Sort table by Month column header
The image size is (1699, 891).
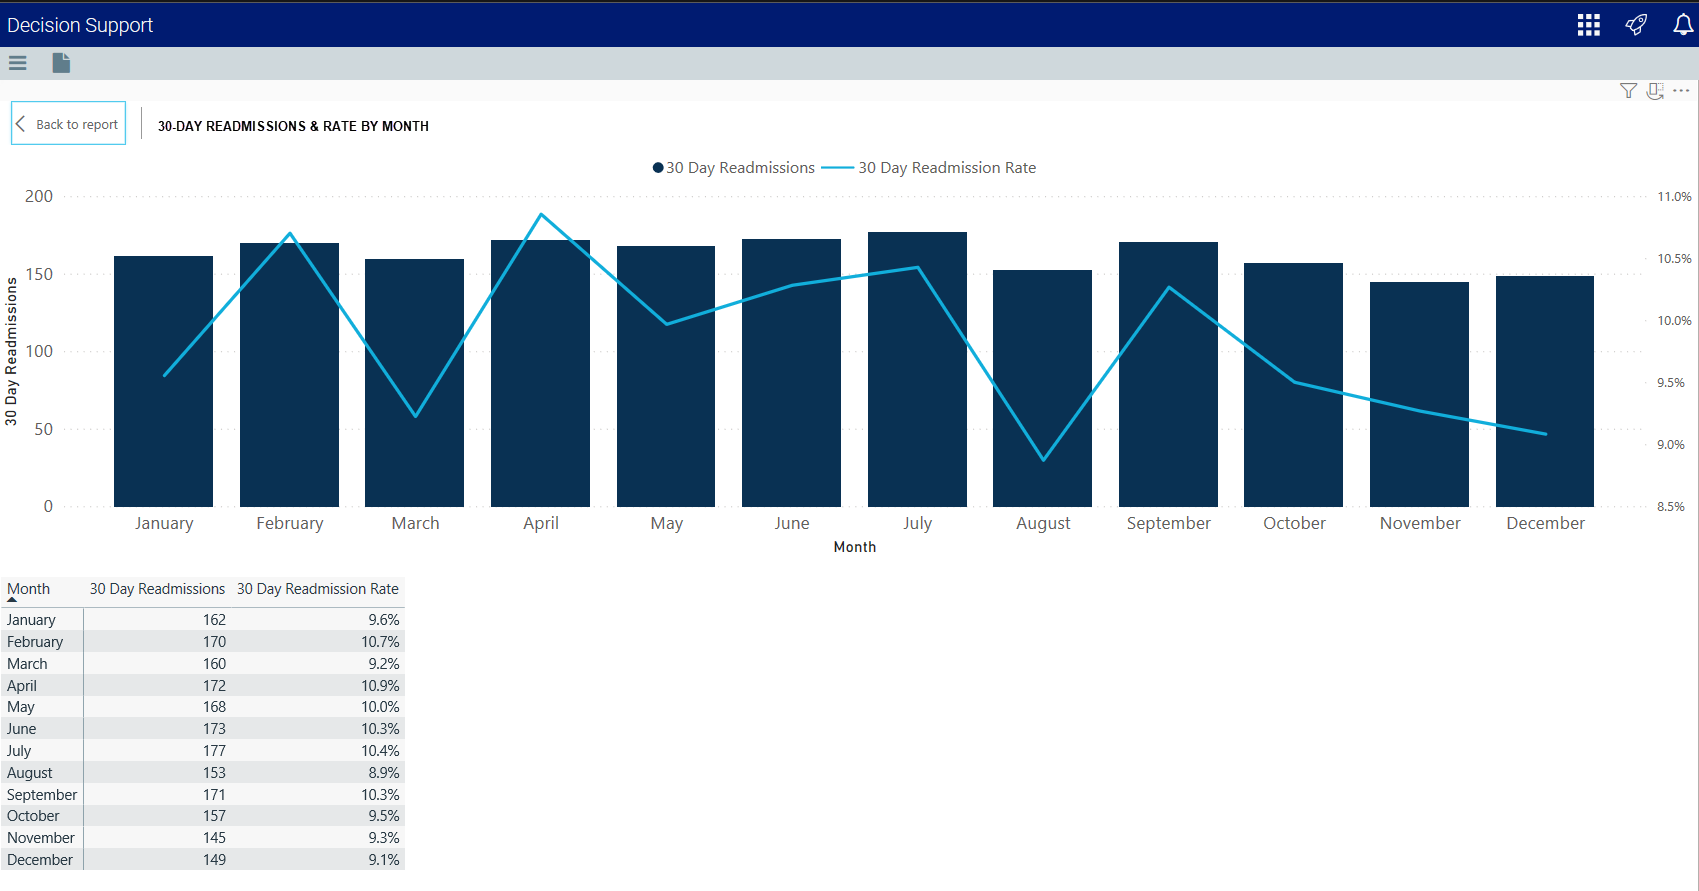coord(29,589)
